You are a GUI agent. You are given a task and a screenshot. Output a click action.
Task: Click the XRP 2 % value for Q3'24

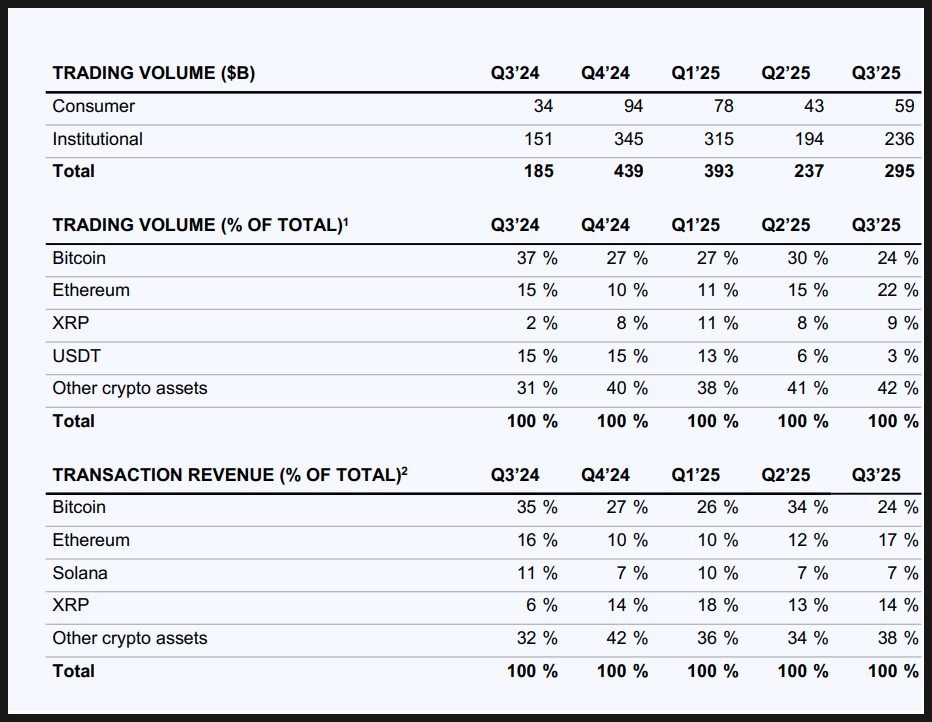[542, 323]
